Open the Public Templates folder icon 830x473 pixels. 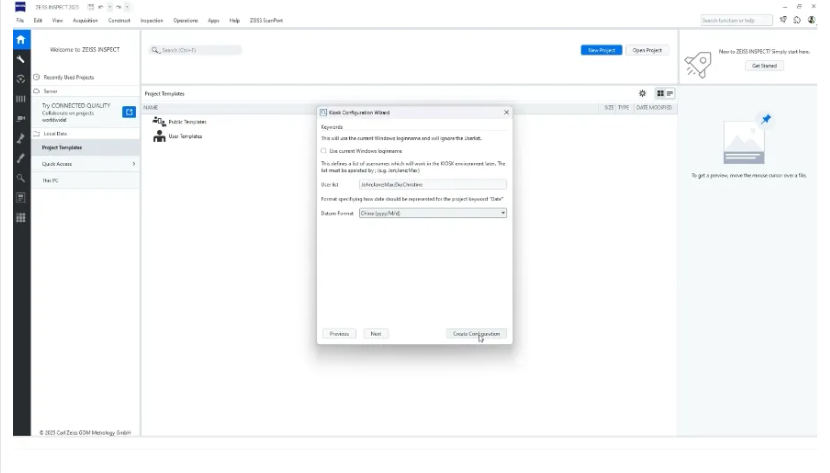159,122
